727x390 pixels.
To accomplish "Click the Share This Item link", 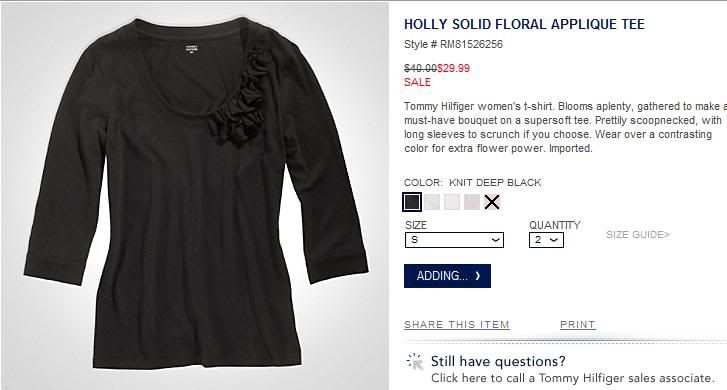I will [457, 325].
